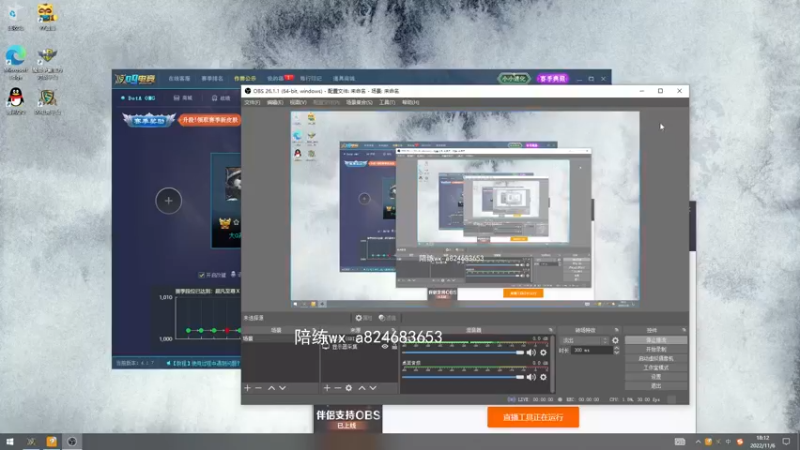The width and height of the screenshot is (800, 450).
Task: Open the Scene Collection menu in OBS
Action: coord(359,103)
